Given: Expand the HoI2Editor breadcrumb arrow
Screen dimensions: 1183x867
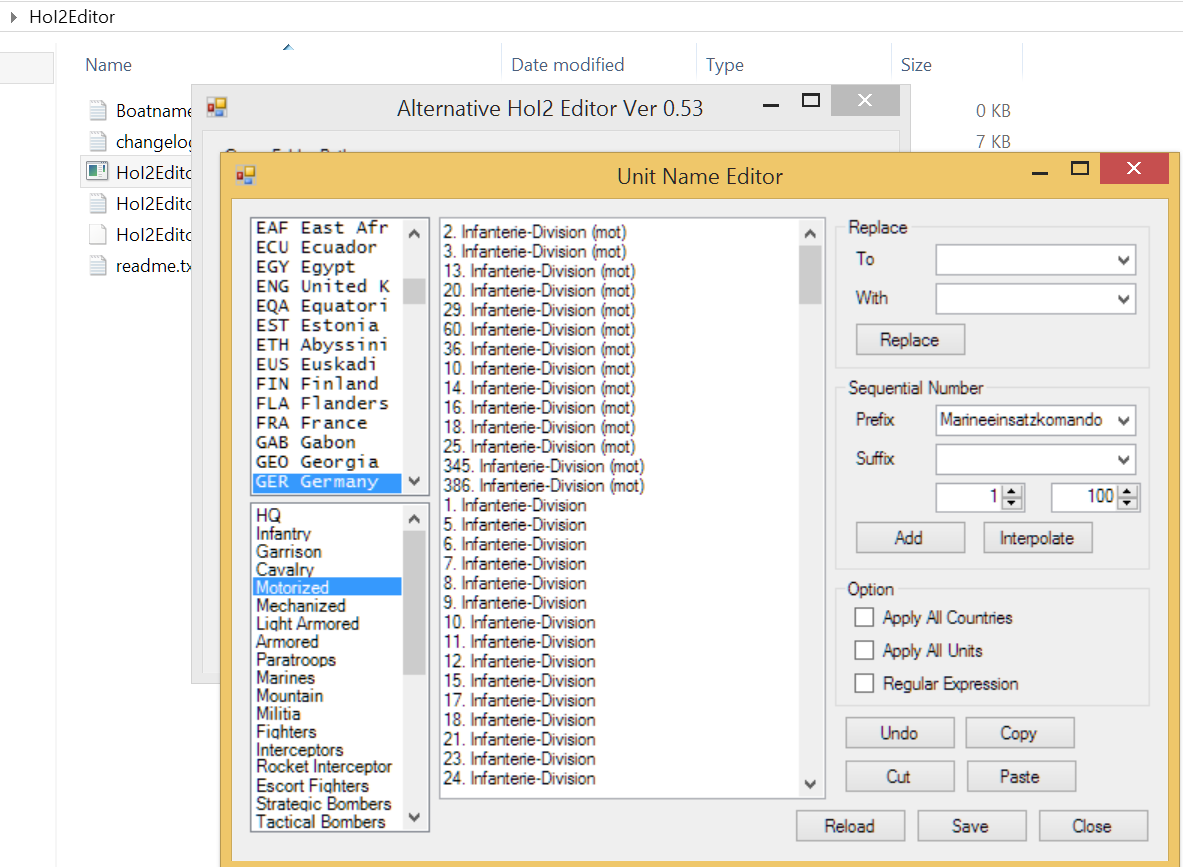Looking at the screenshot, I should pos(13,17).
